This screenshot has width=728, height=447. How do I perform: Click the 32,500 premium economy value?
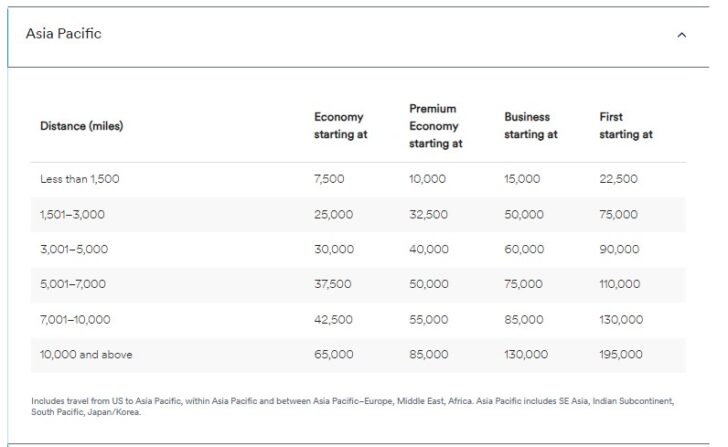429,214
